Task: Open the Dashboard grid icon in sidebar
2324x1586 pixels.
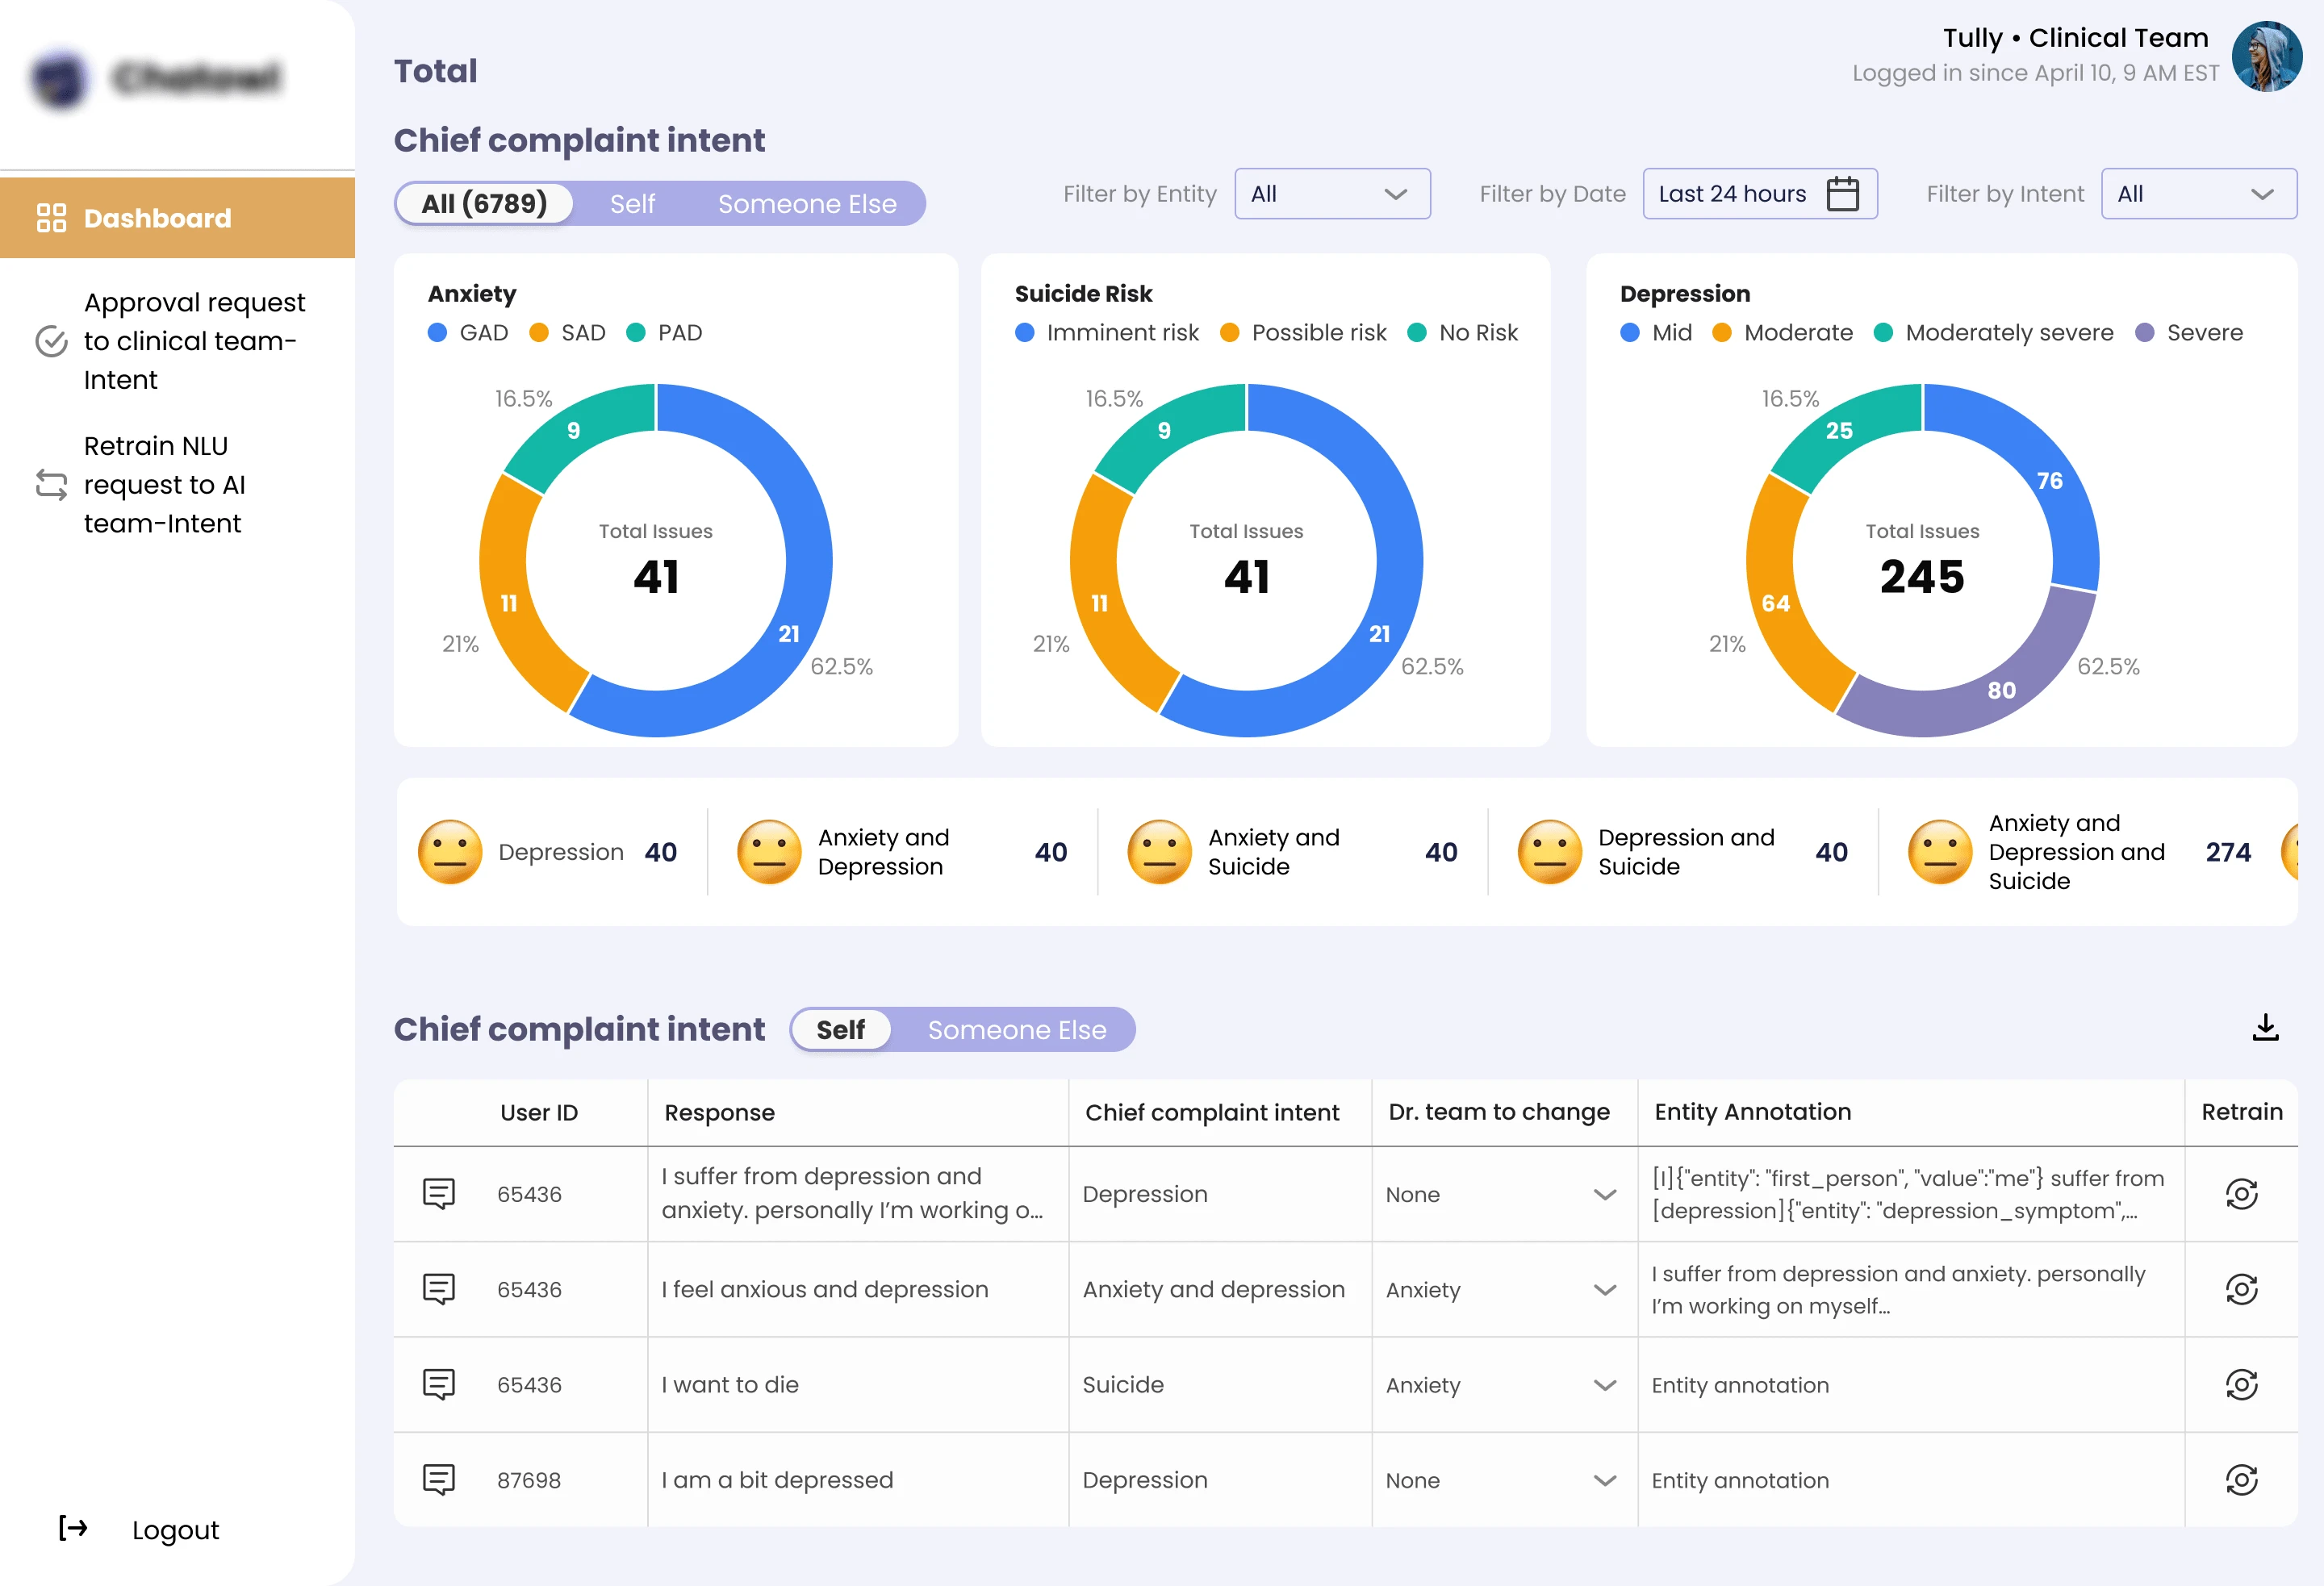Action: 51,218
